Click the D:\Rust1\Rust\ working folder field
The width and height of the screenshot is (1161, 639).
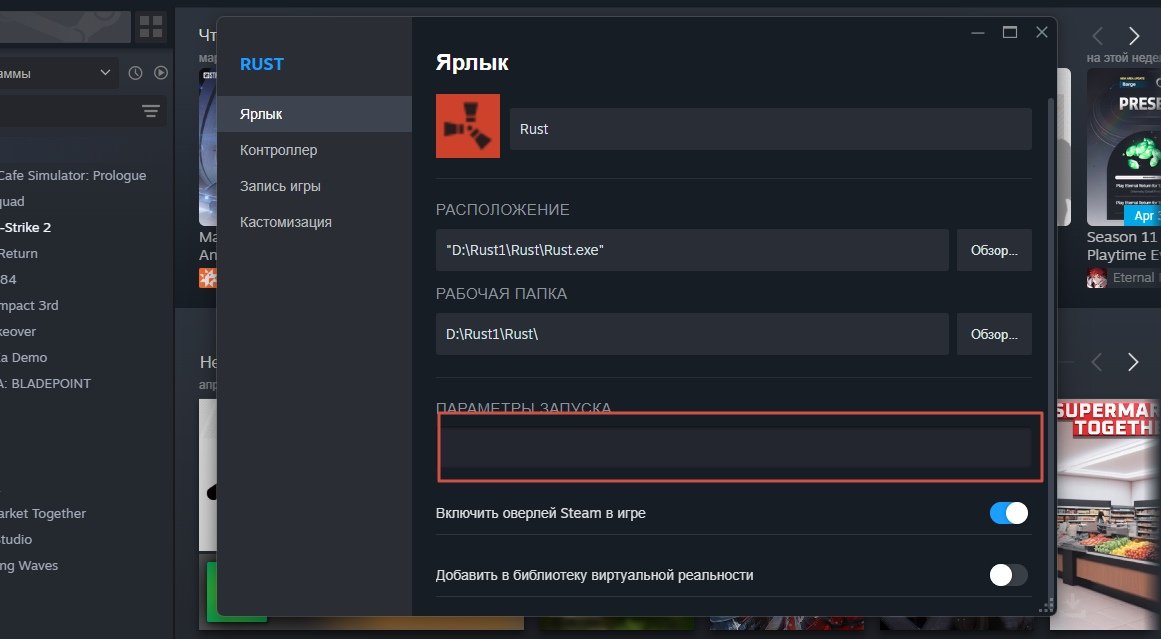pyautogui.click(x=692, y=334)
